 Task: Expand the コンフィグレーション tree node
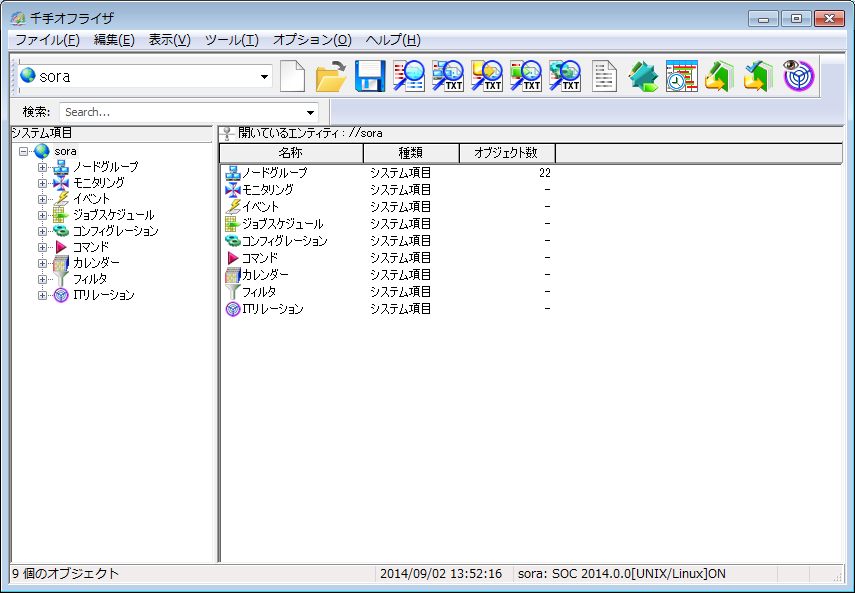42,231
